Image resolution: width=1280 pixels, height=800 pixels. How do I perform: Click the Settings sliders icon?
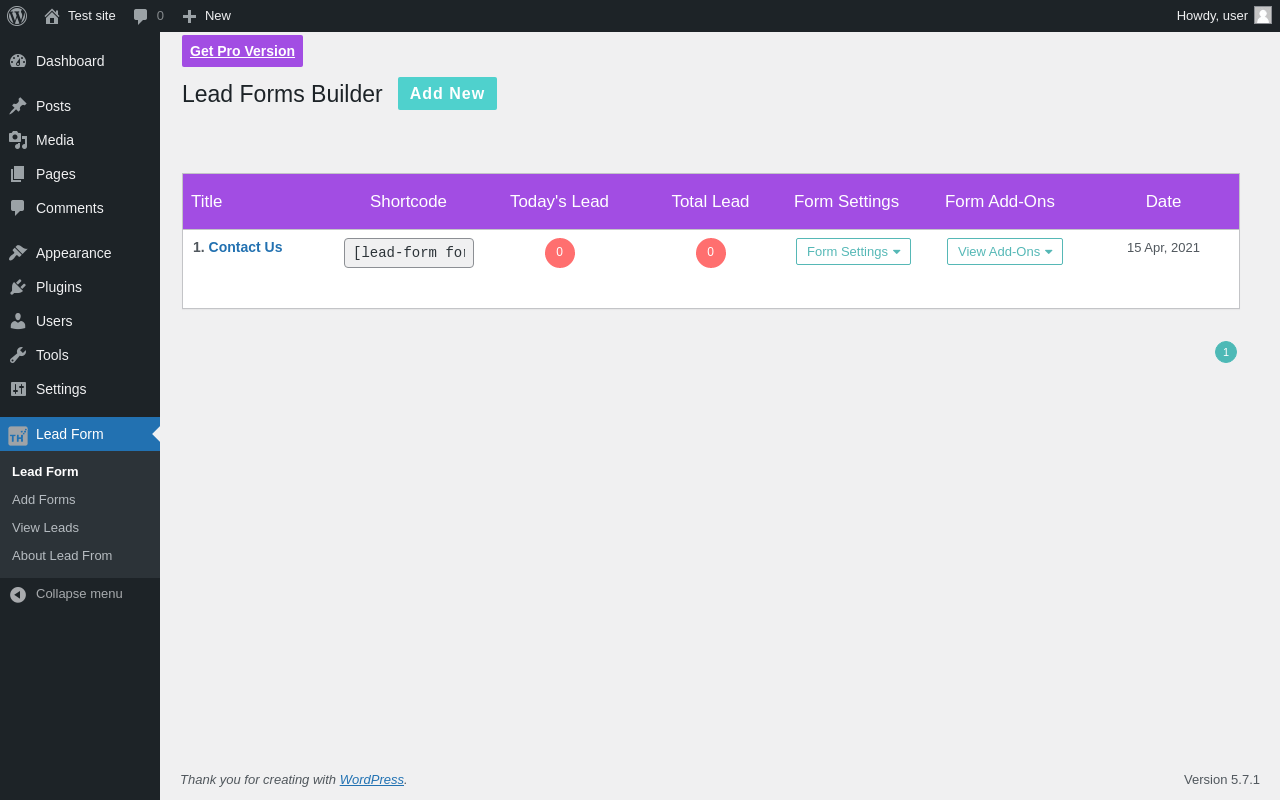click(x=18, y=389)
